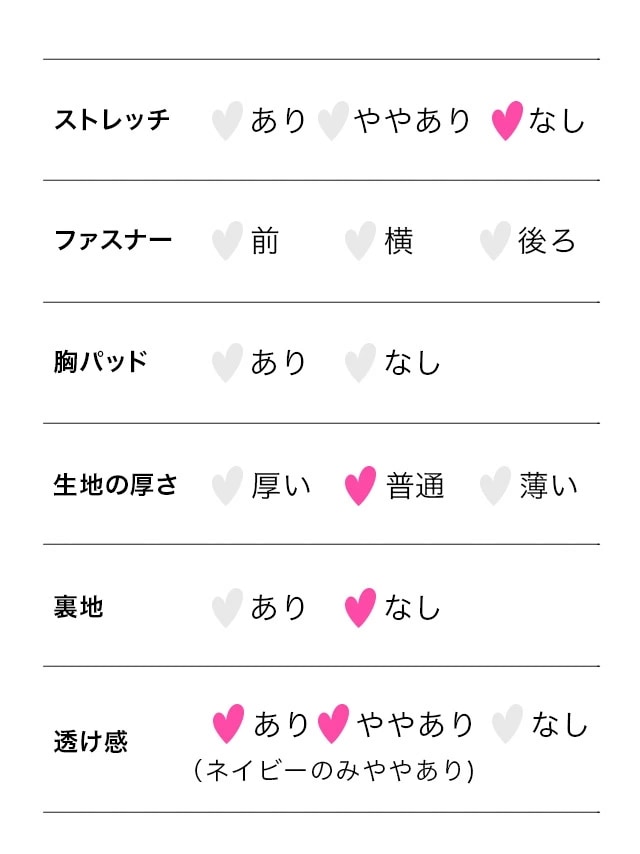
Task: Click the pink heart for 透け感 あり
Action: point(228,724)
